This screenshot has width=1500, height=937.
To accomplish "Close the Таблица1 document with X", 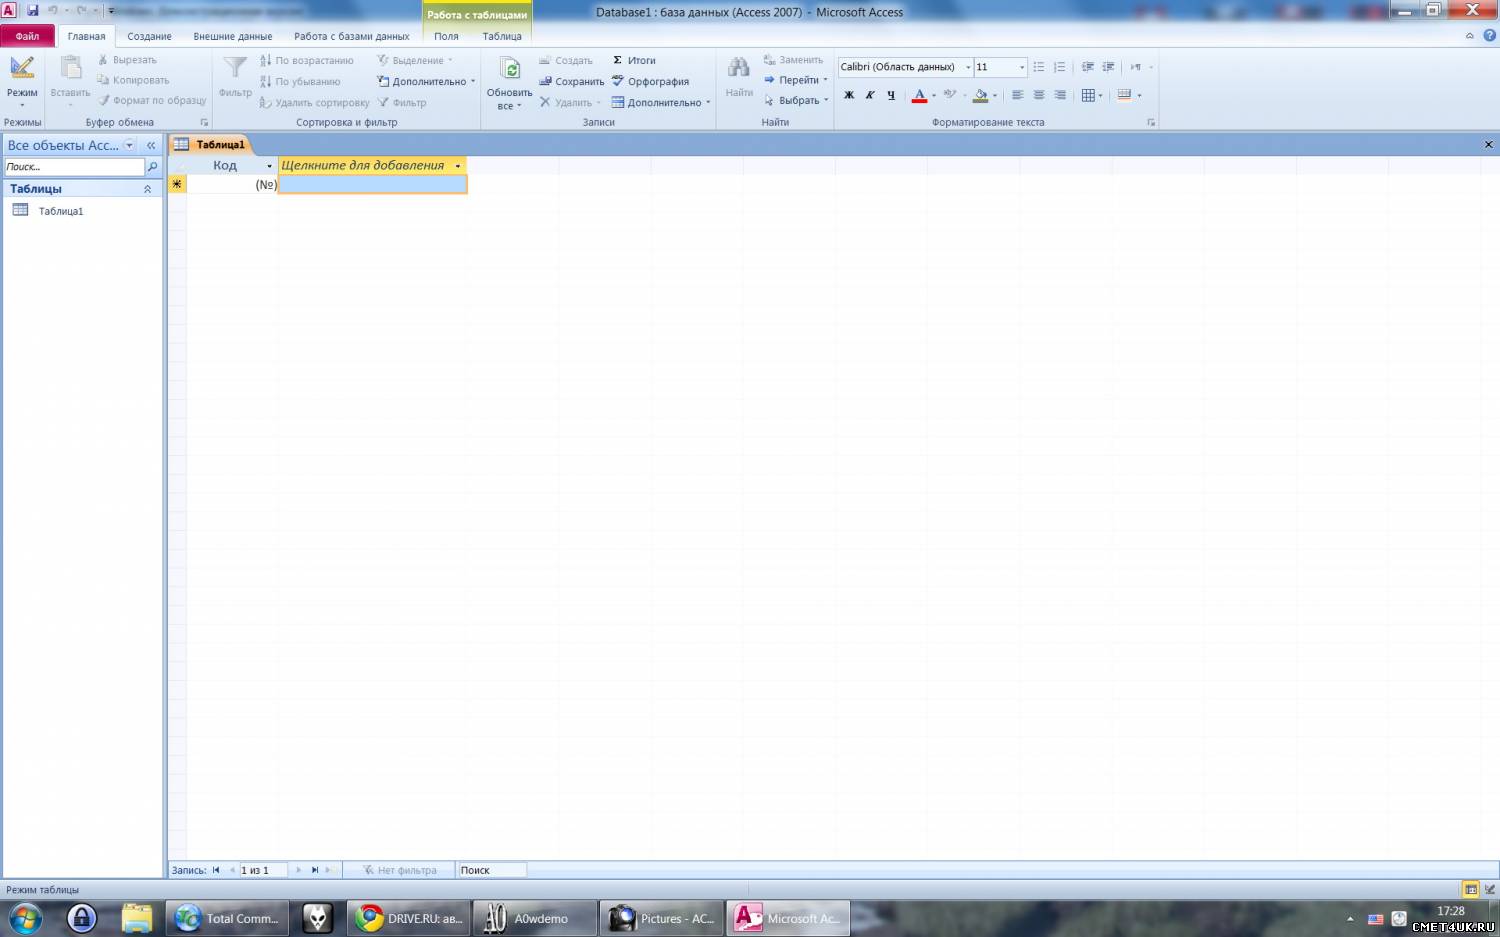I will coord(1488,145).
